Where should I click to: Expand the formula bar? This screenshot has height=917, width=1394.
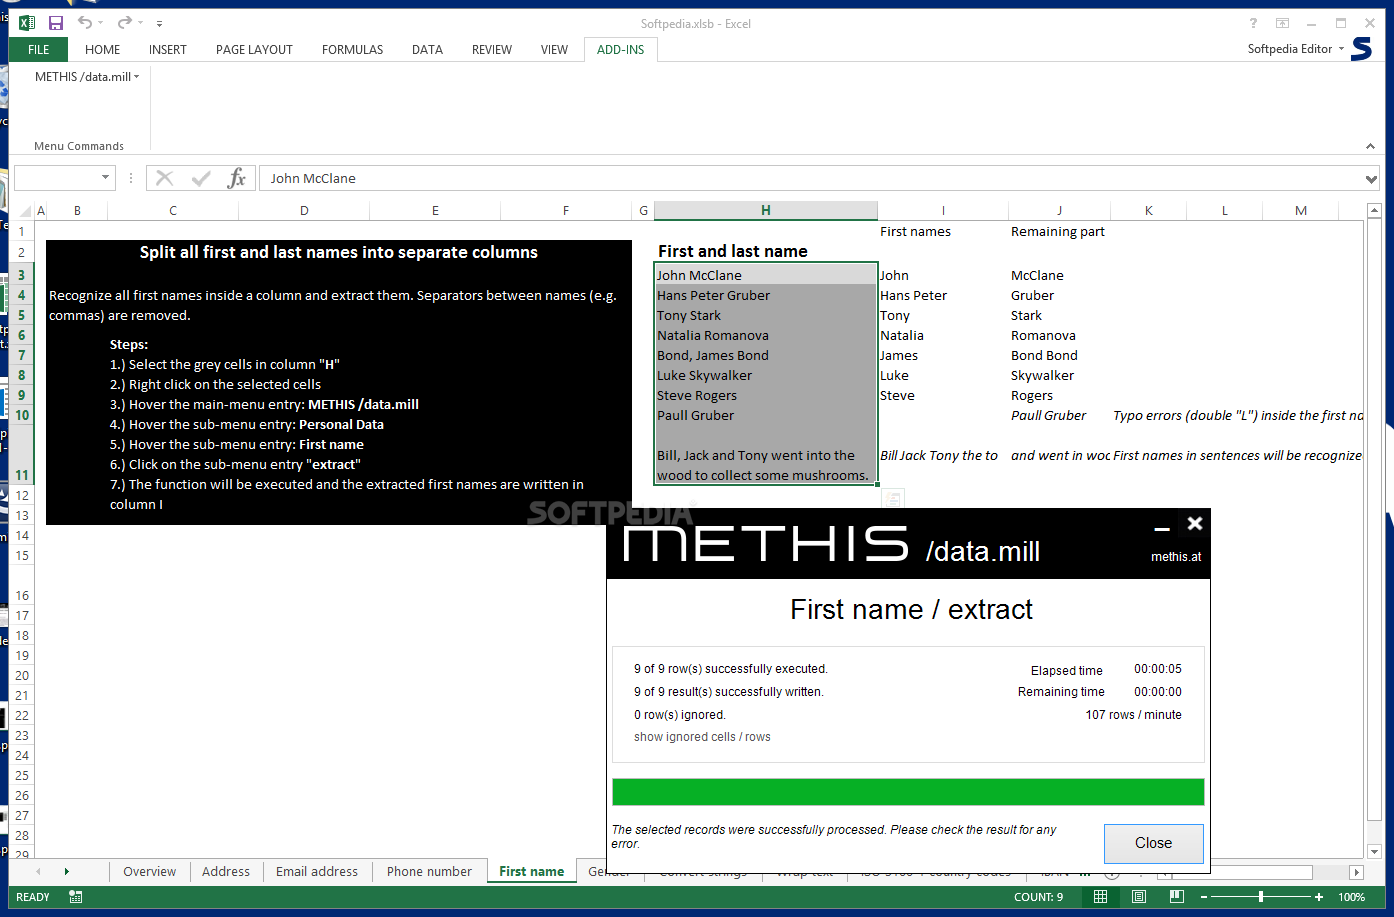[1371, 179]
